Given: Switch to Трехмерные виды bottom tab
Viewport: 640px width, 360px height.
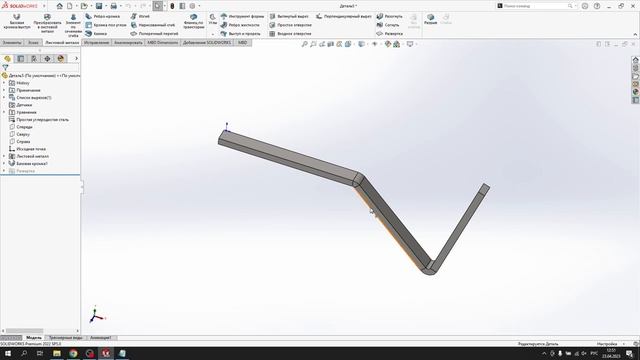Looking at the screenshot, I should click(x=65, y=338).
